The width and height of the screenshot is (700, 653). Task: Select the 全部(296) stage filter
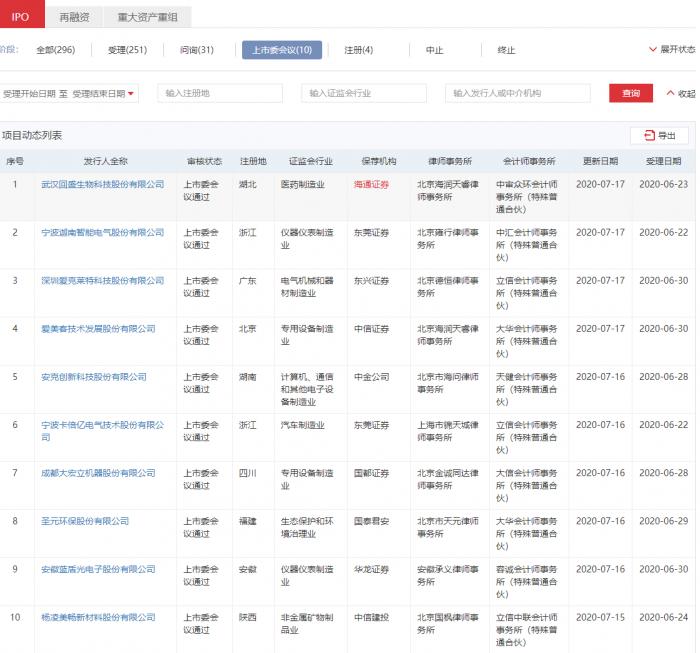point(55,50)
